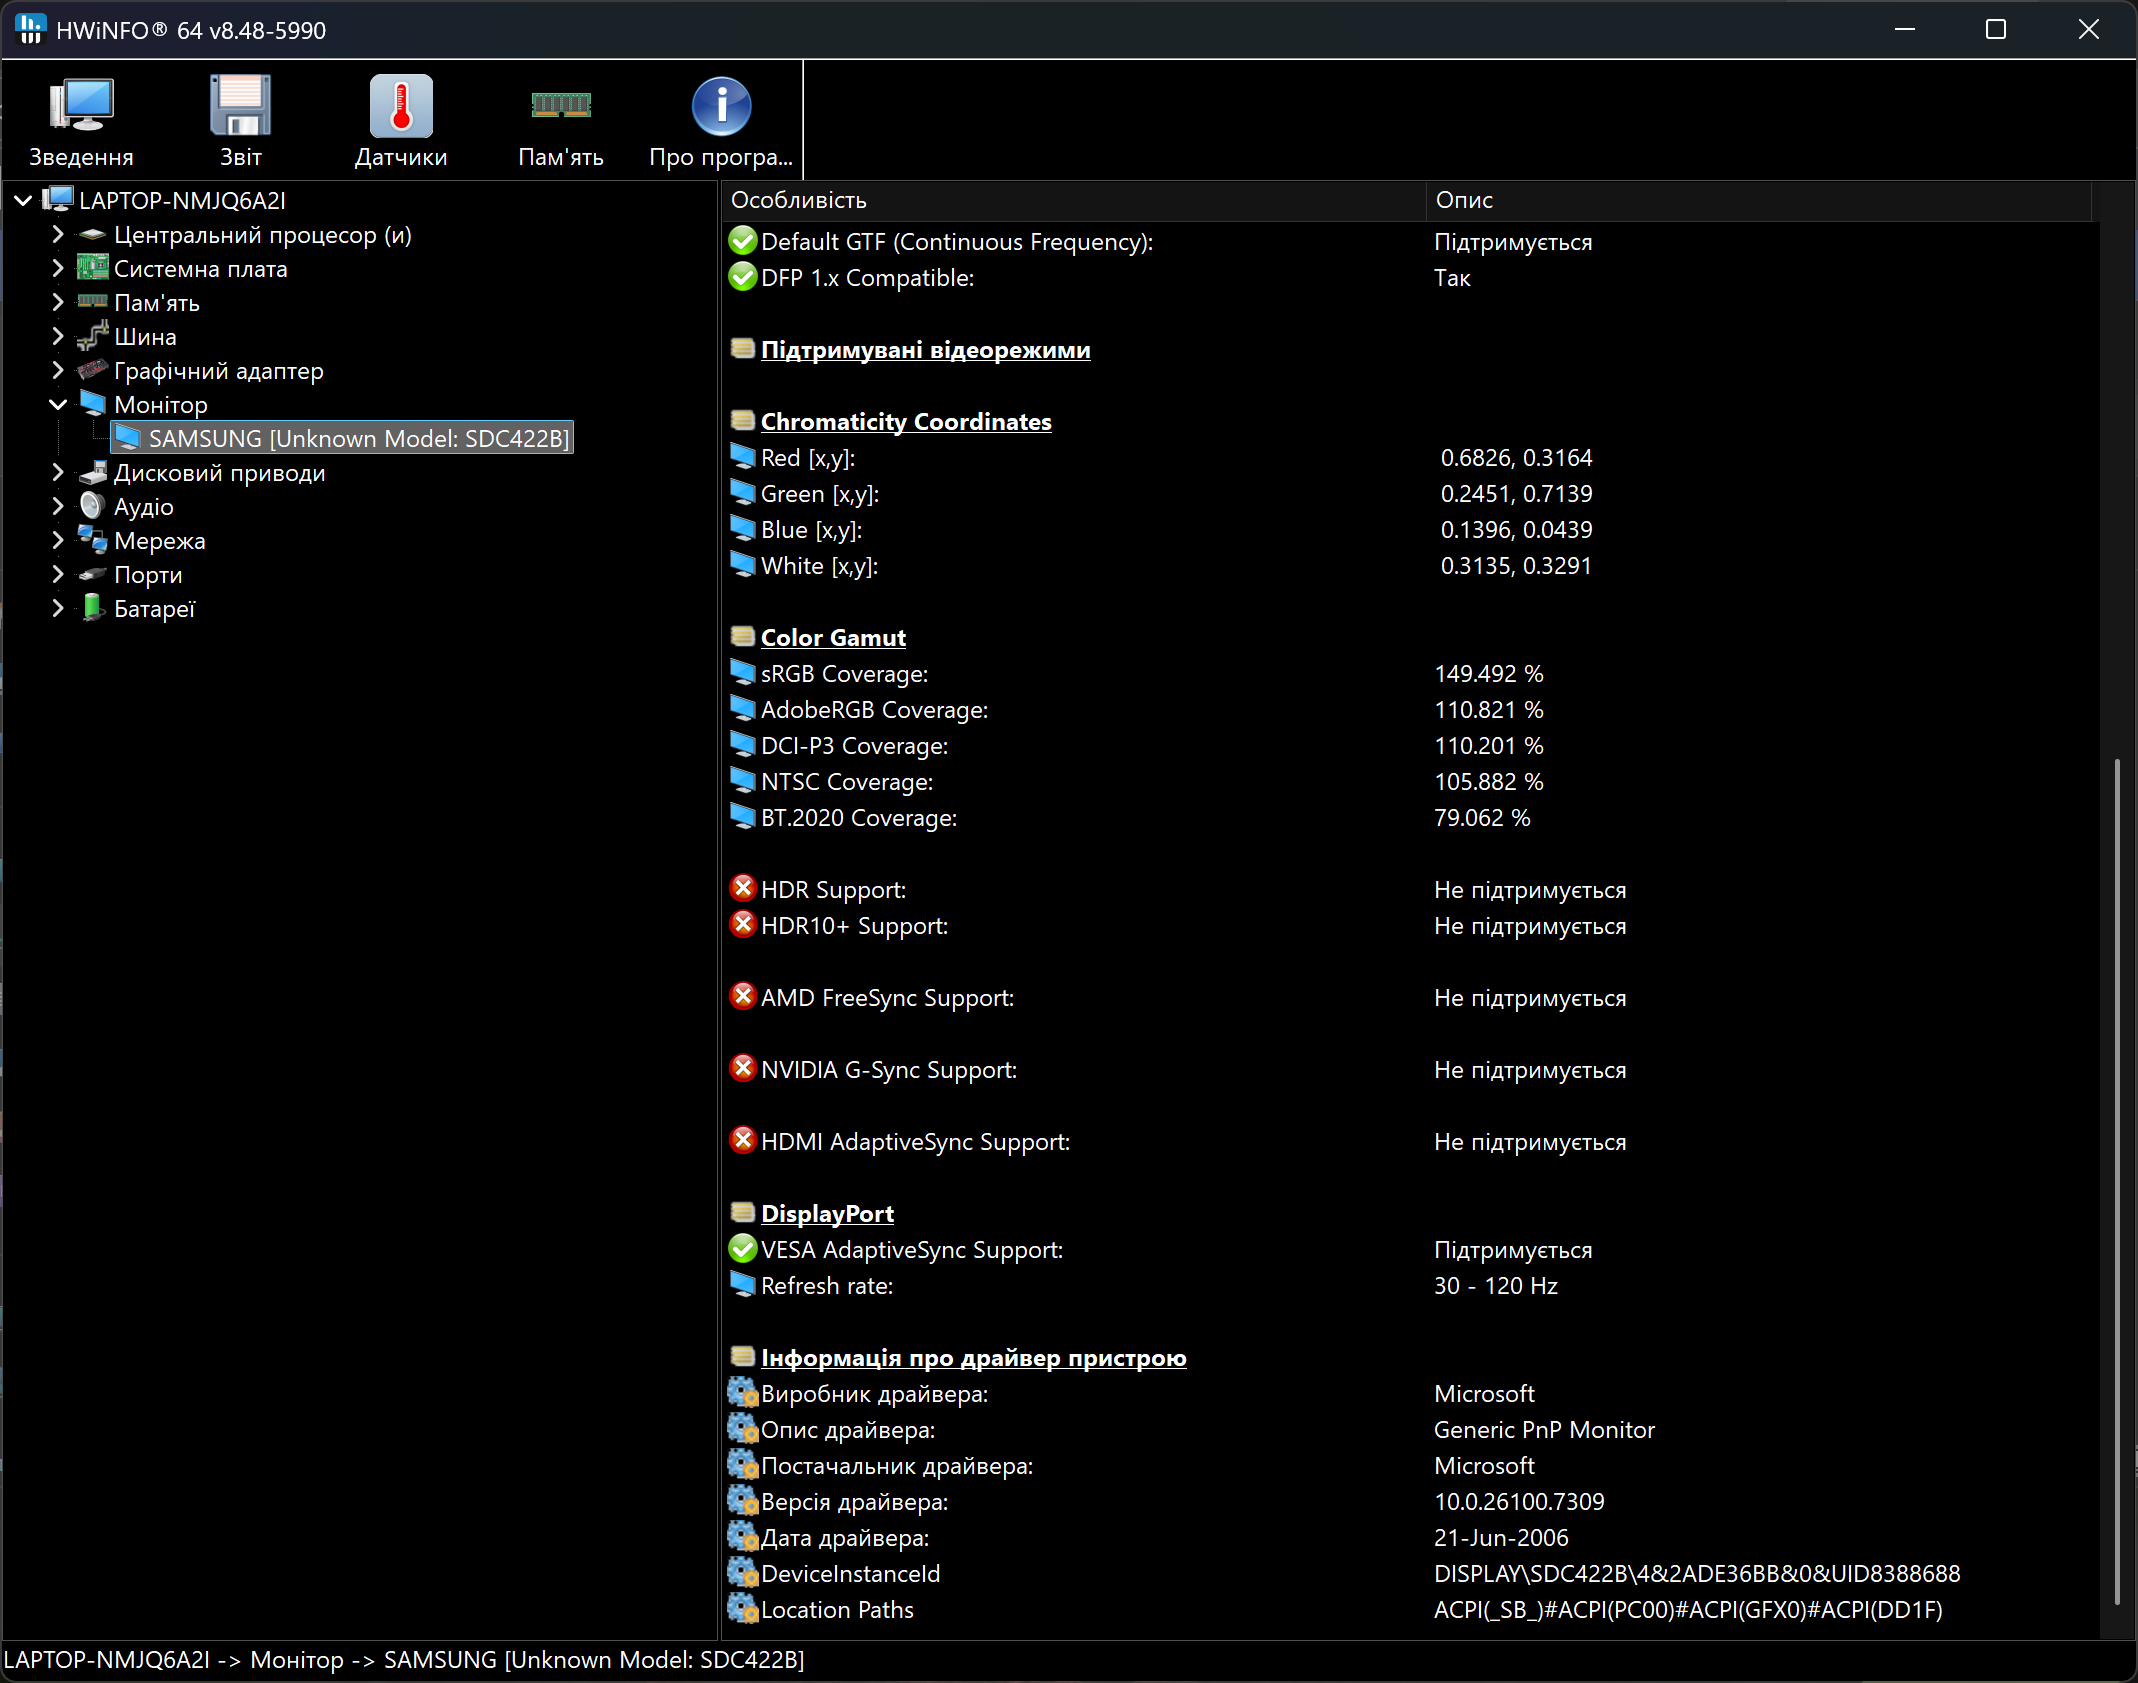Click green check icon beside VESA AdaptiveSync Support
The width and height of the screenshot is (2138, 1683).
pyautogui.click(x=743, y=1248)
